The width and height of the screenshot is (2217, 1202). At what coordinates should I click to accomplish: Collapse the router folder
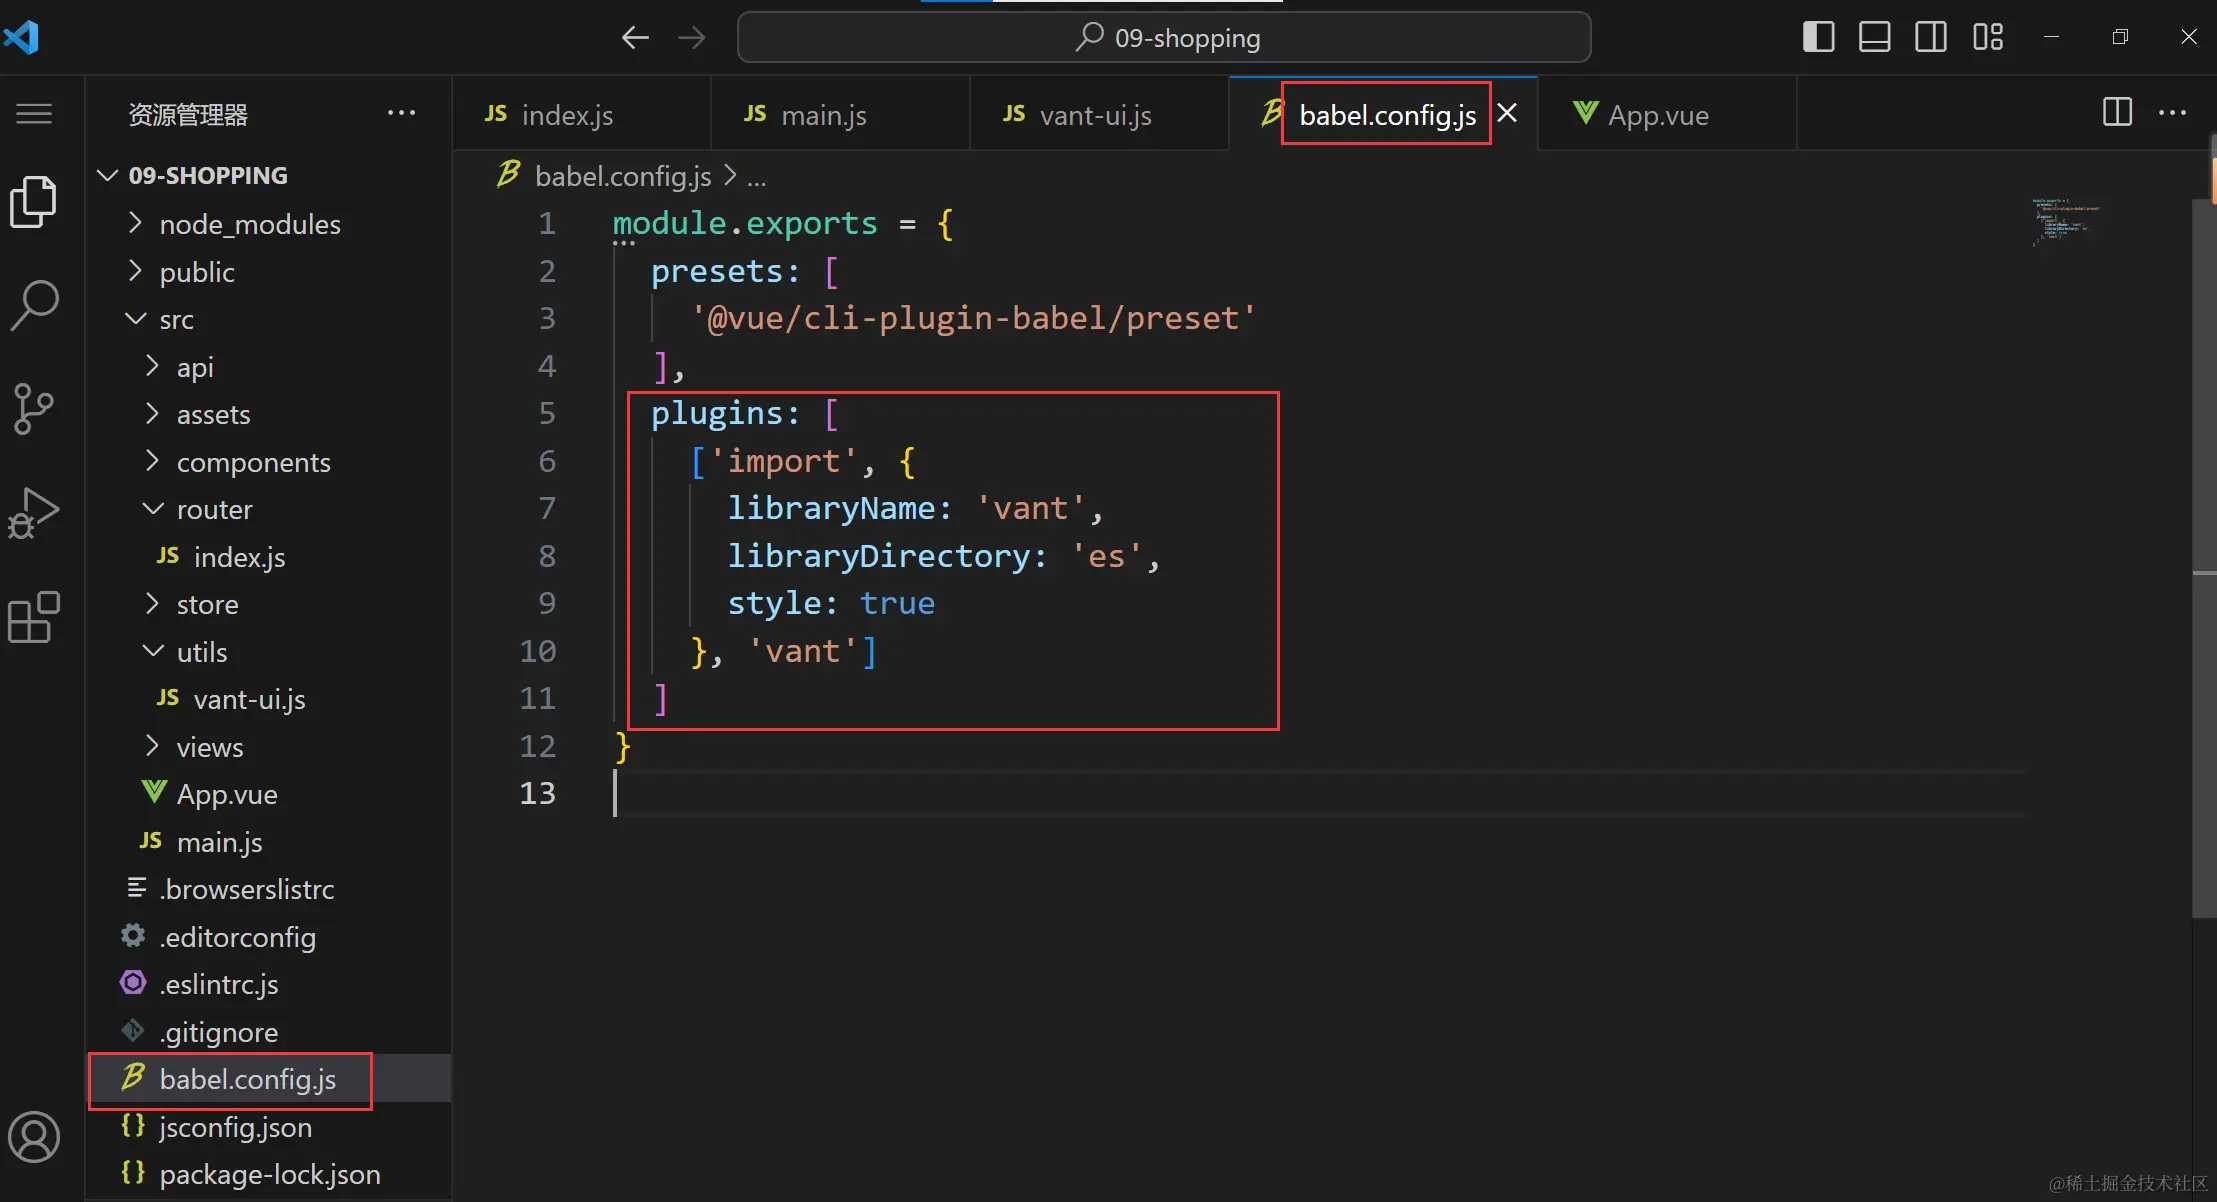click(269, 509)
